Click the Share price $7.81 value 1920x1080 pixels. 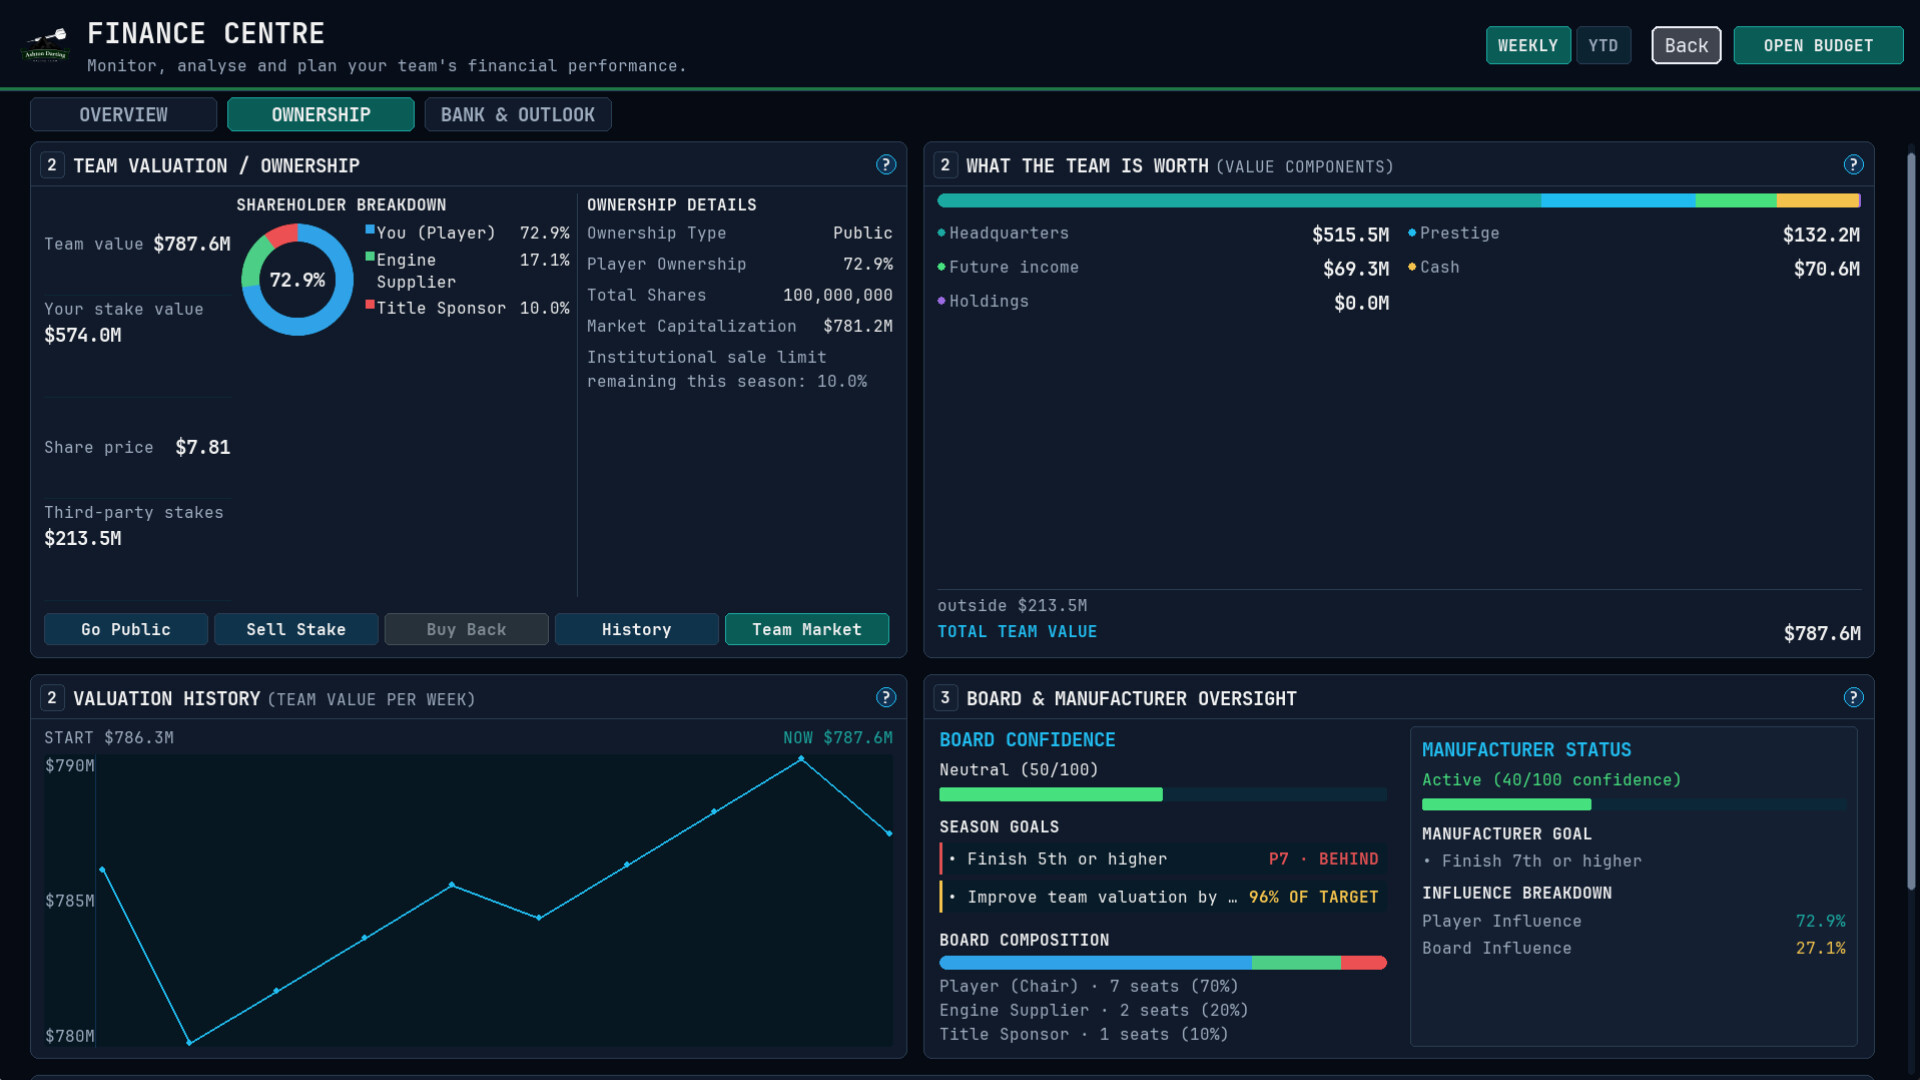tap(203, 447)
